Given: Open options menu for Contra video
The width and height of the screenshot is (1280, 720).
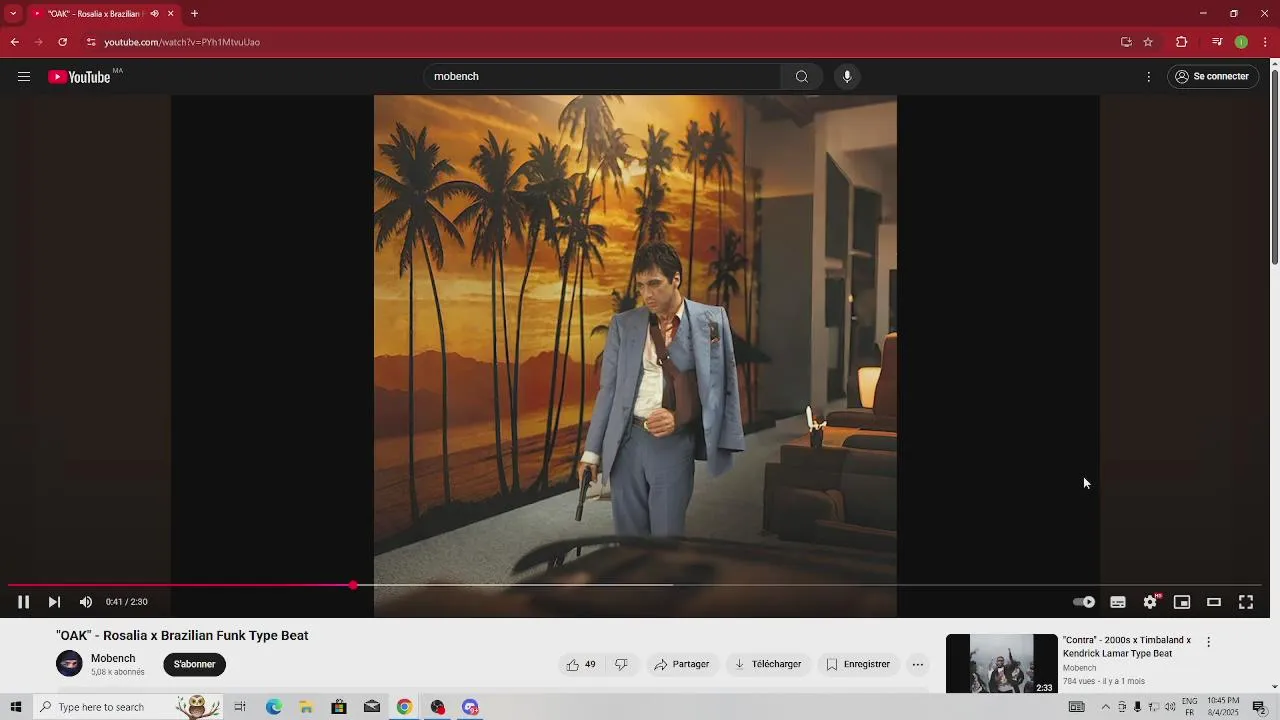Looking at the screenshot, I should pos(1208,642).
